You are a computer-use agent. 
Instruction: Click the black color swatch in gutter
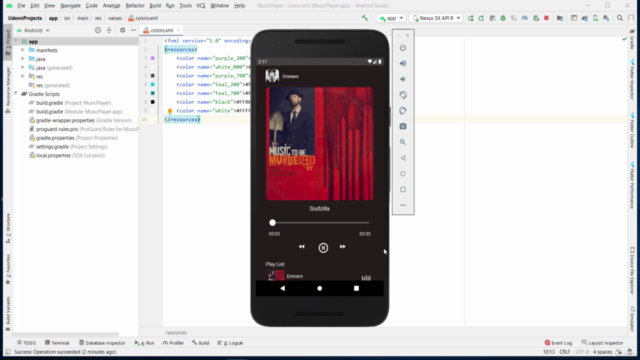[x=153, y=102]
